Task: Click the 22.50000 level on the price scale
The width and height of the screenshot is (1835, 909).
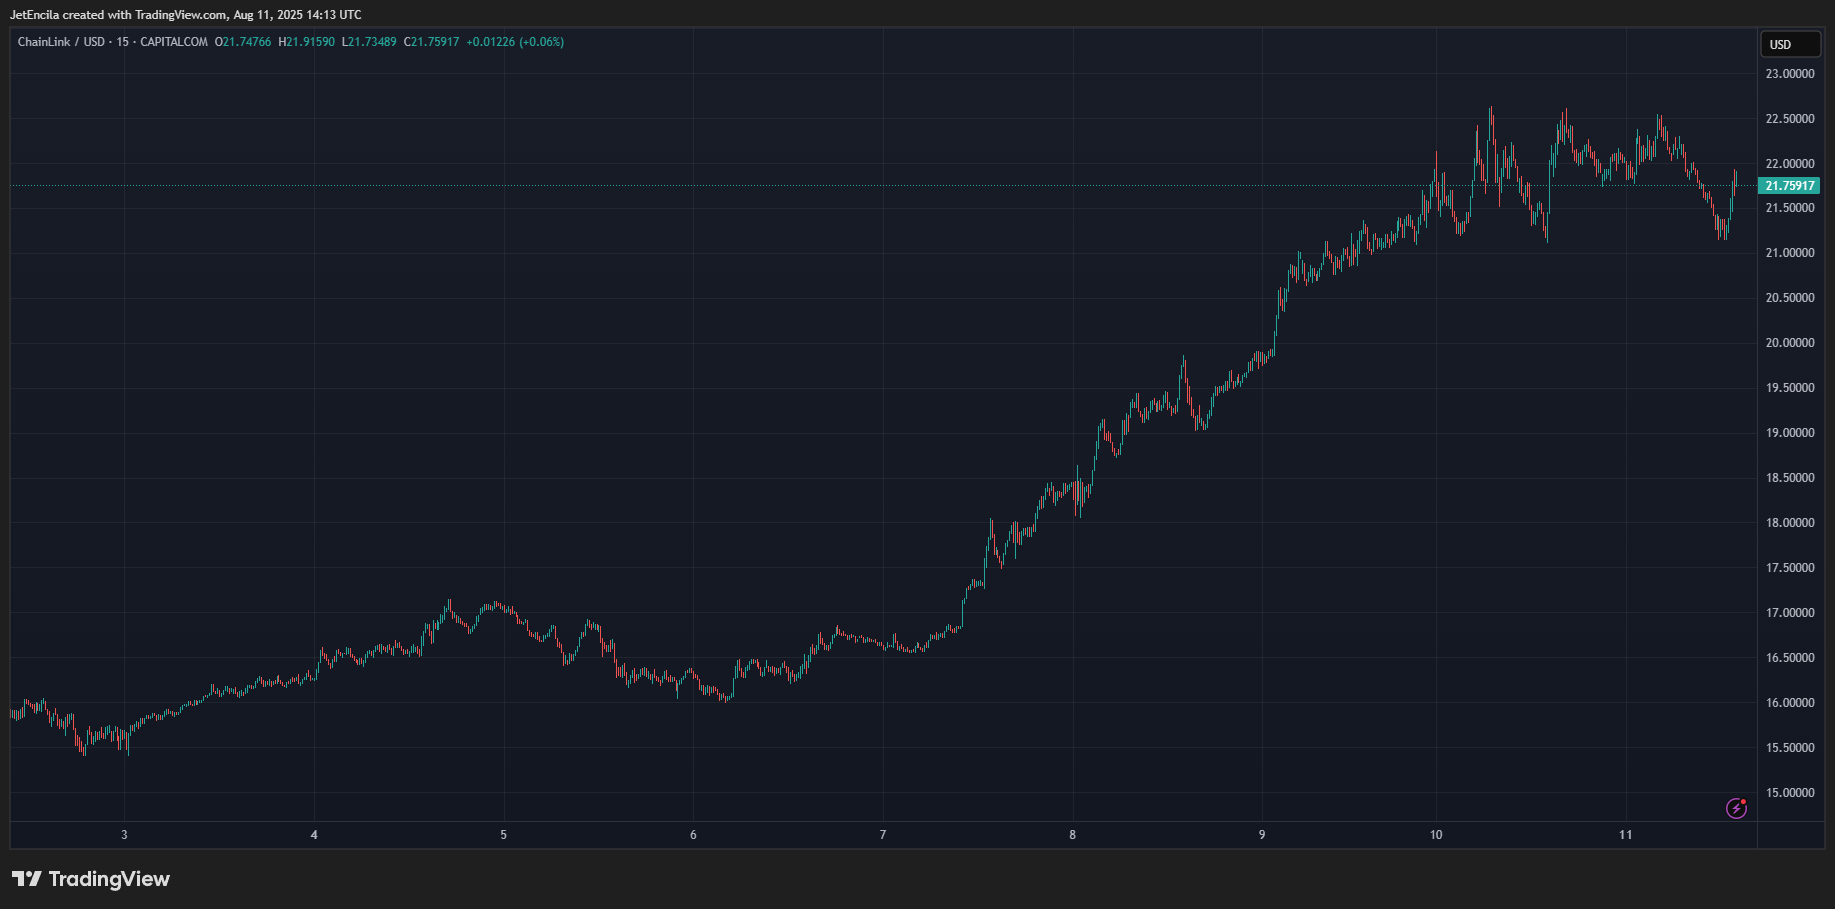Action: [1789, 118]
